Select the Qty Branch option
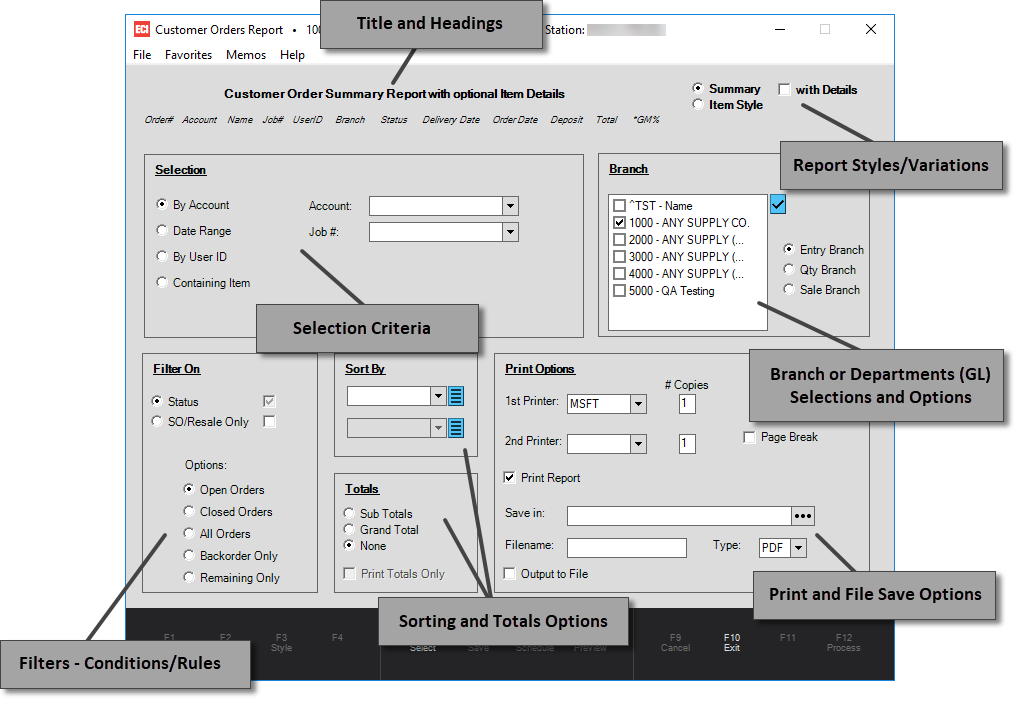Image resolution: width=1023 pixels, height=707 pixels. 789,269
